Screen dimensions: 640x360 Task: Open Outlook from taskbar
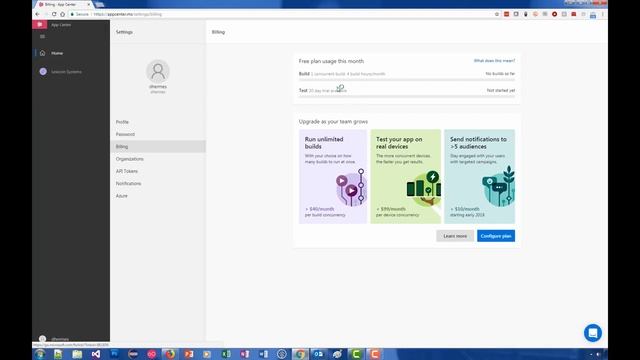point(319,354)
